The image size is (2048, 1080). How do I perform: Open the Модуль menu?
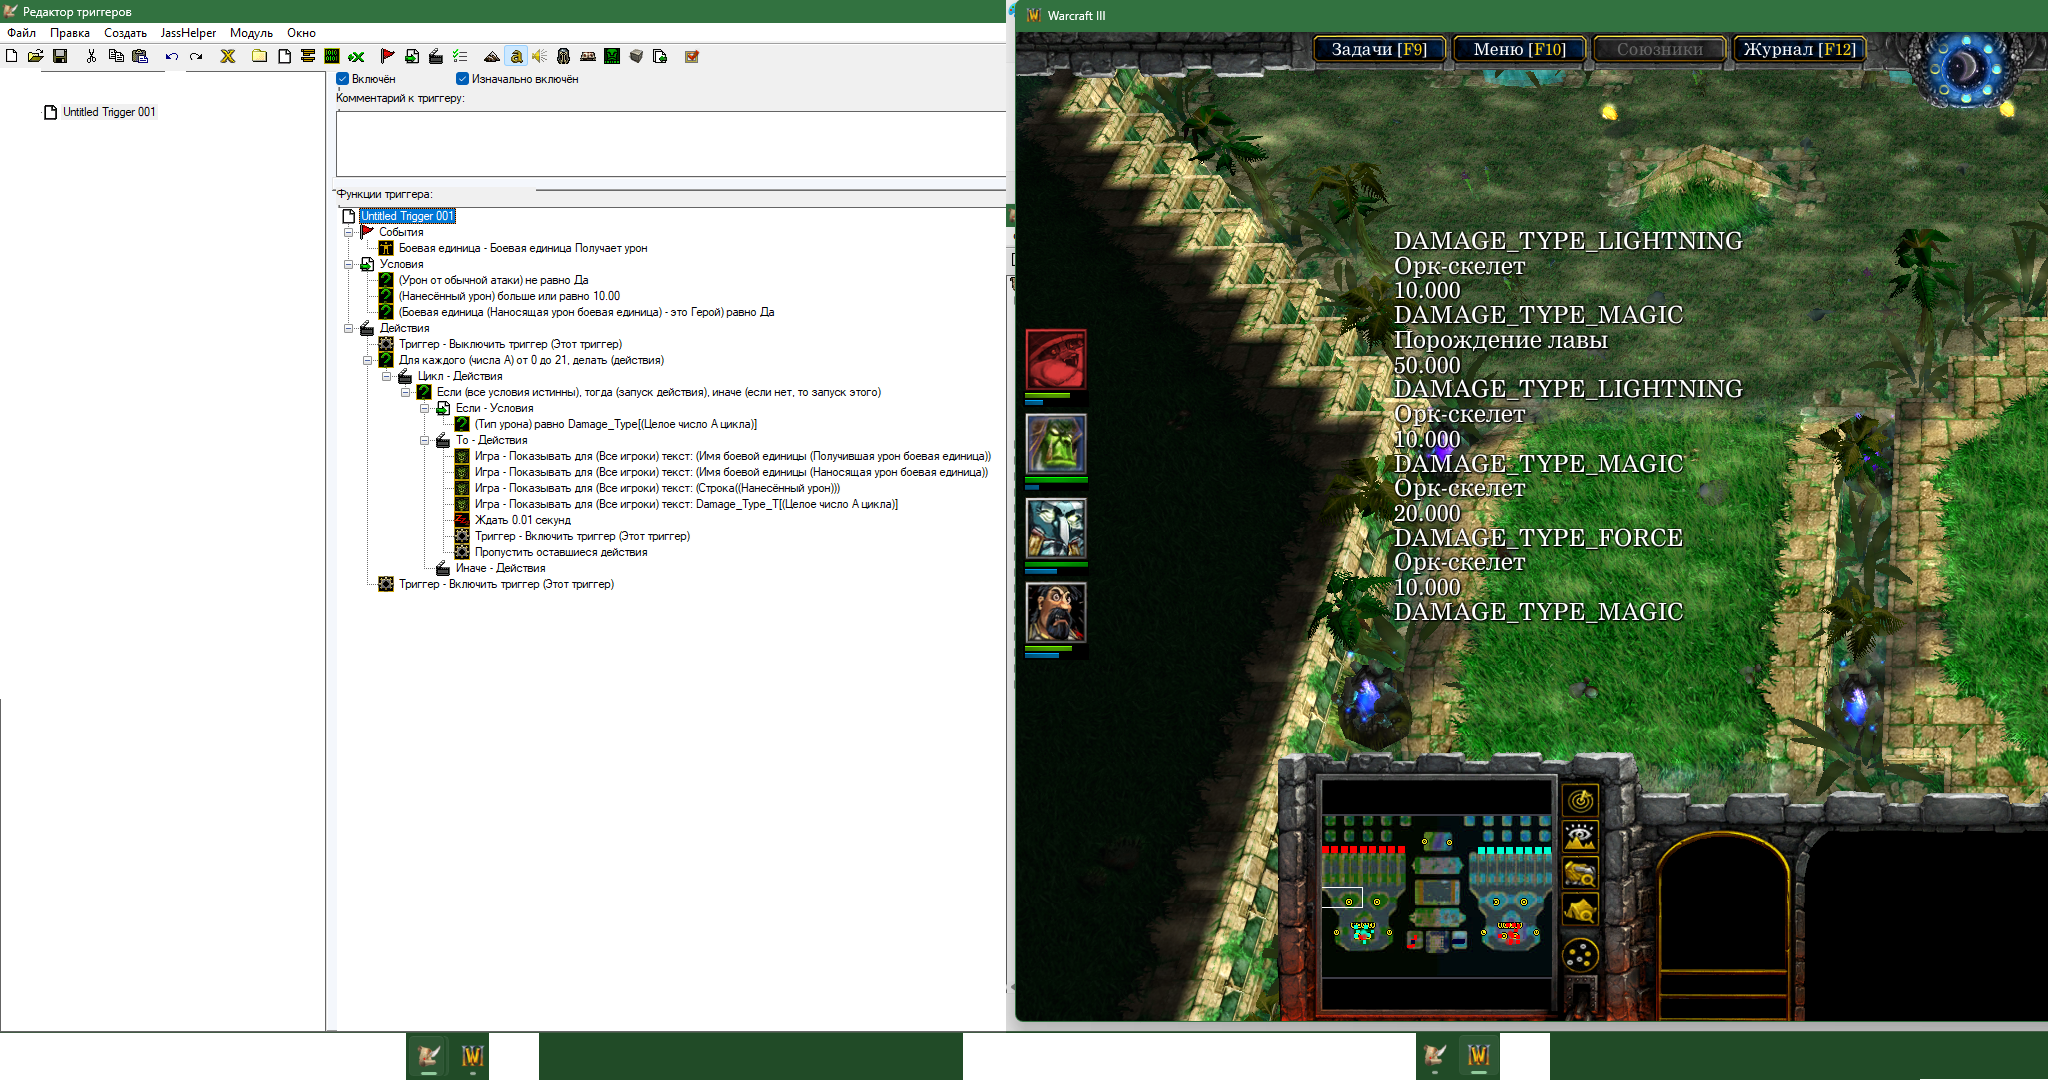tap(251, 33)
